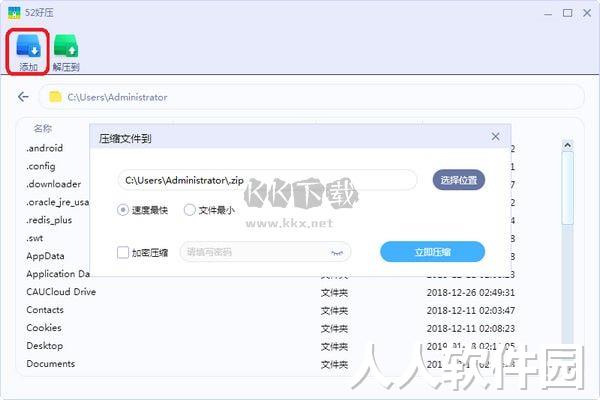Click the C:\Users\Administrator address bar
Image resolution: width=600 pixels, height=400 pixels.
pyautogui.click(x=311, y=97)
